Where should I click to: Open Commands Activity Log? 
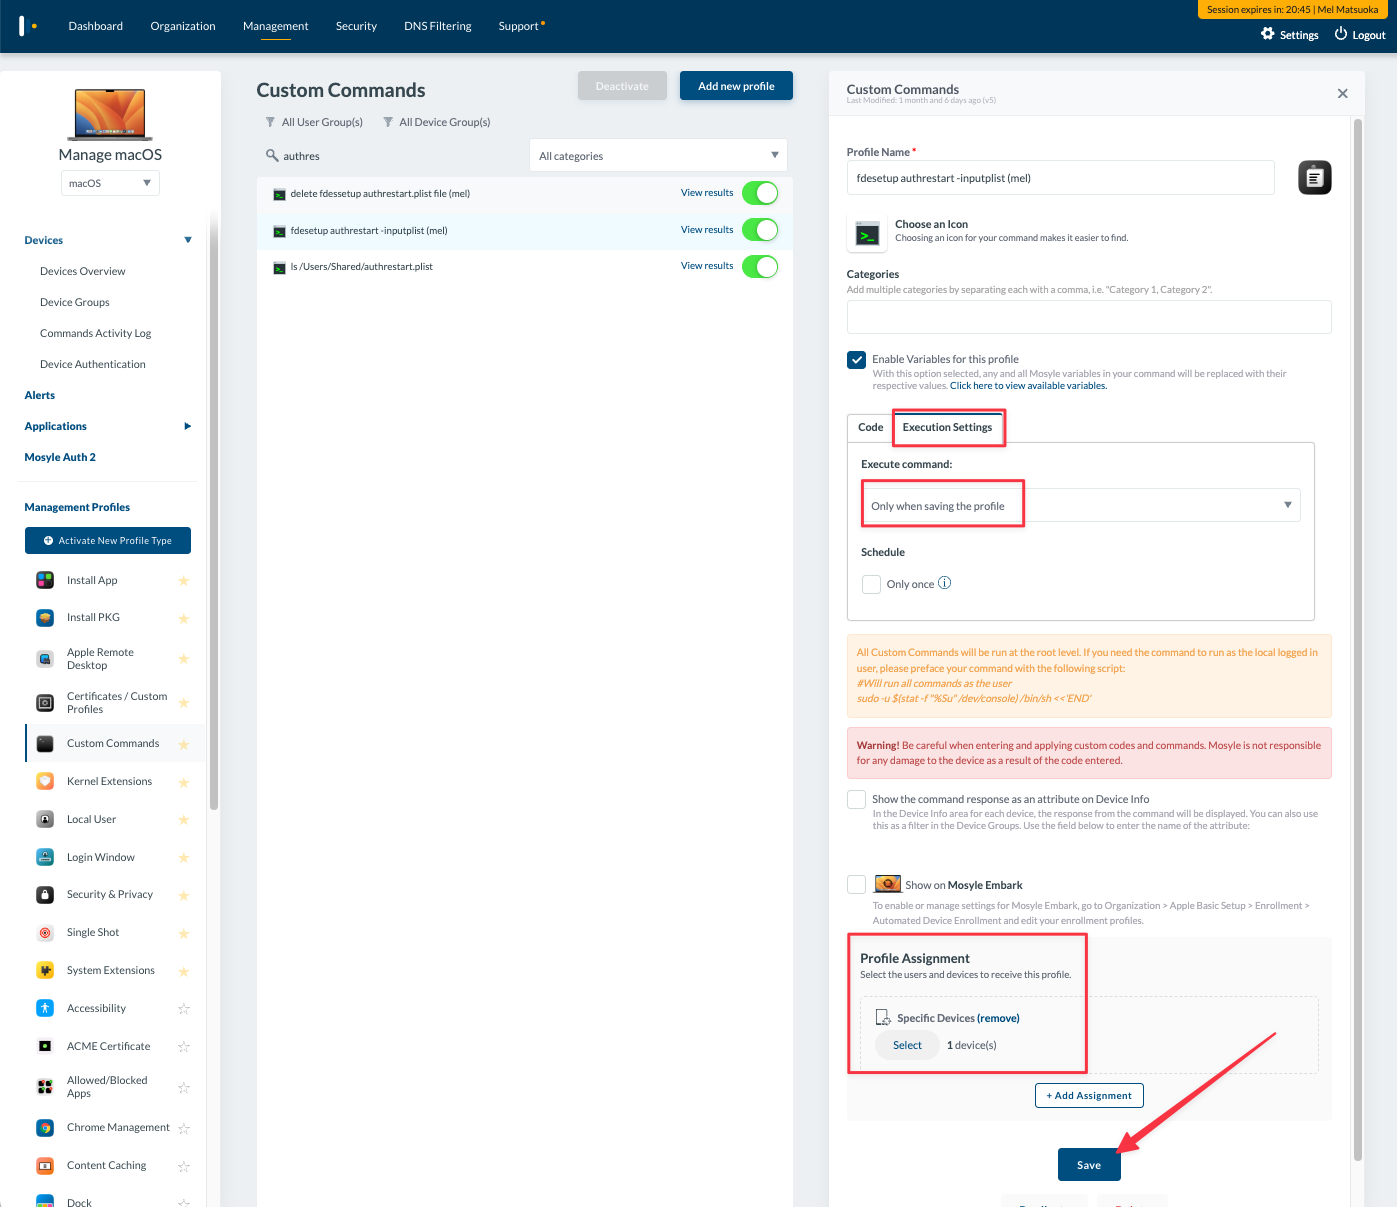(x=96, y=333)
